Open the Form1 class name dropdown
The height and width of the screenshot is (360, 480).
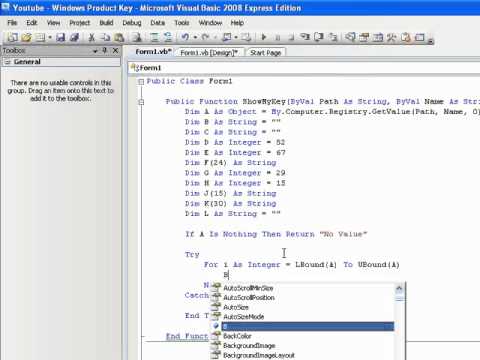(303, 68)
